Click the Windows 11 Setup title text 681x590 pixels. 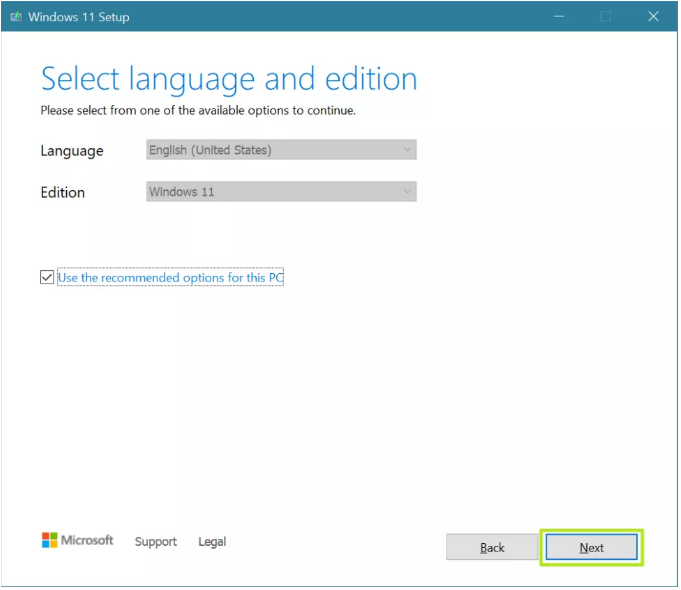pos(79,17)
